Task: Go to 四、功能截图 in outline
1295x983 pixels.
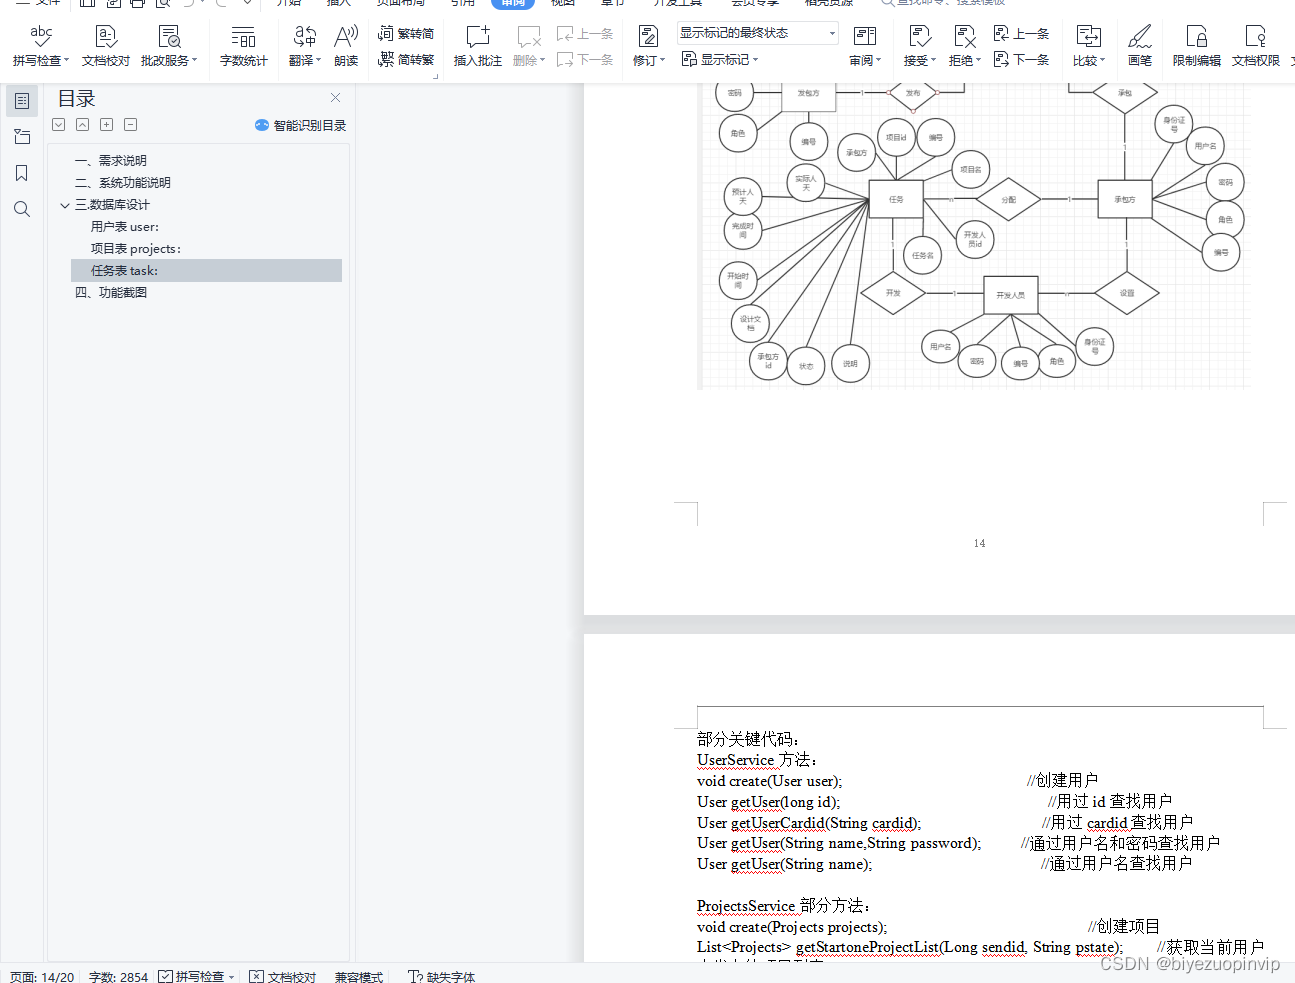Action: click(110, 293)
